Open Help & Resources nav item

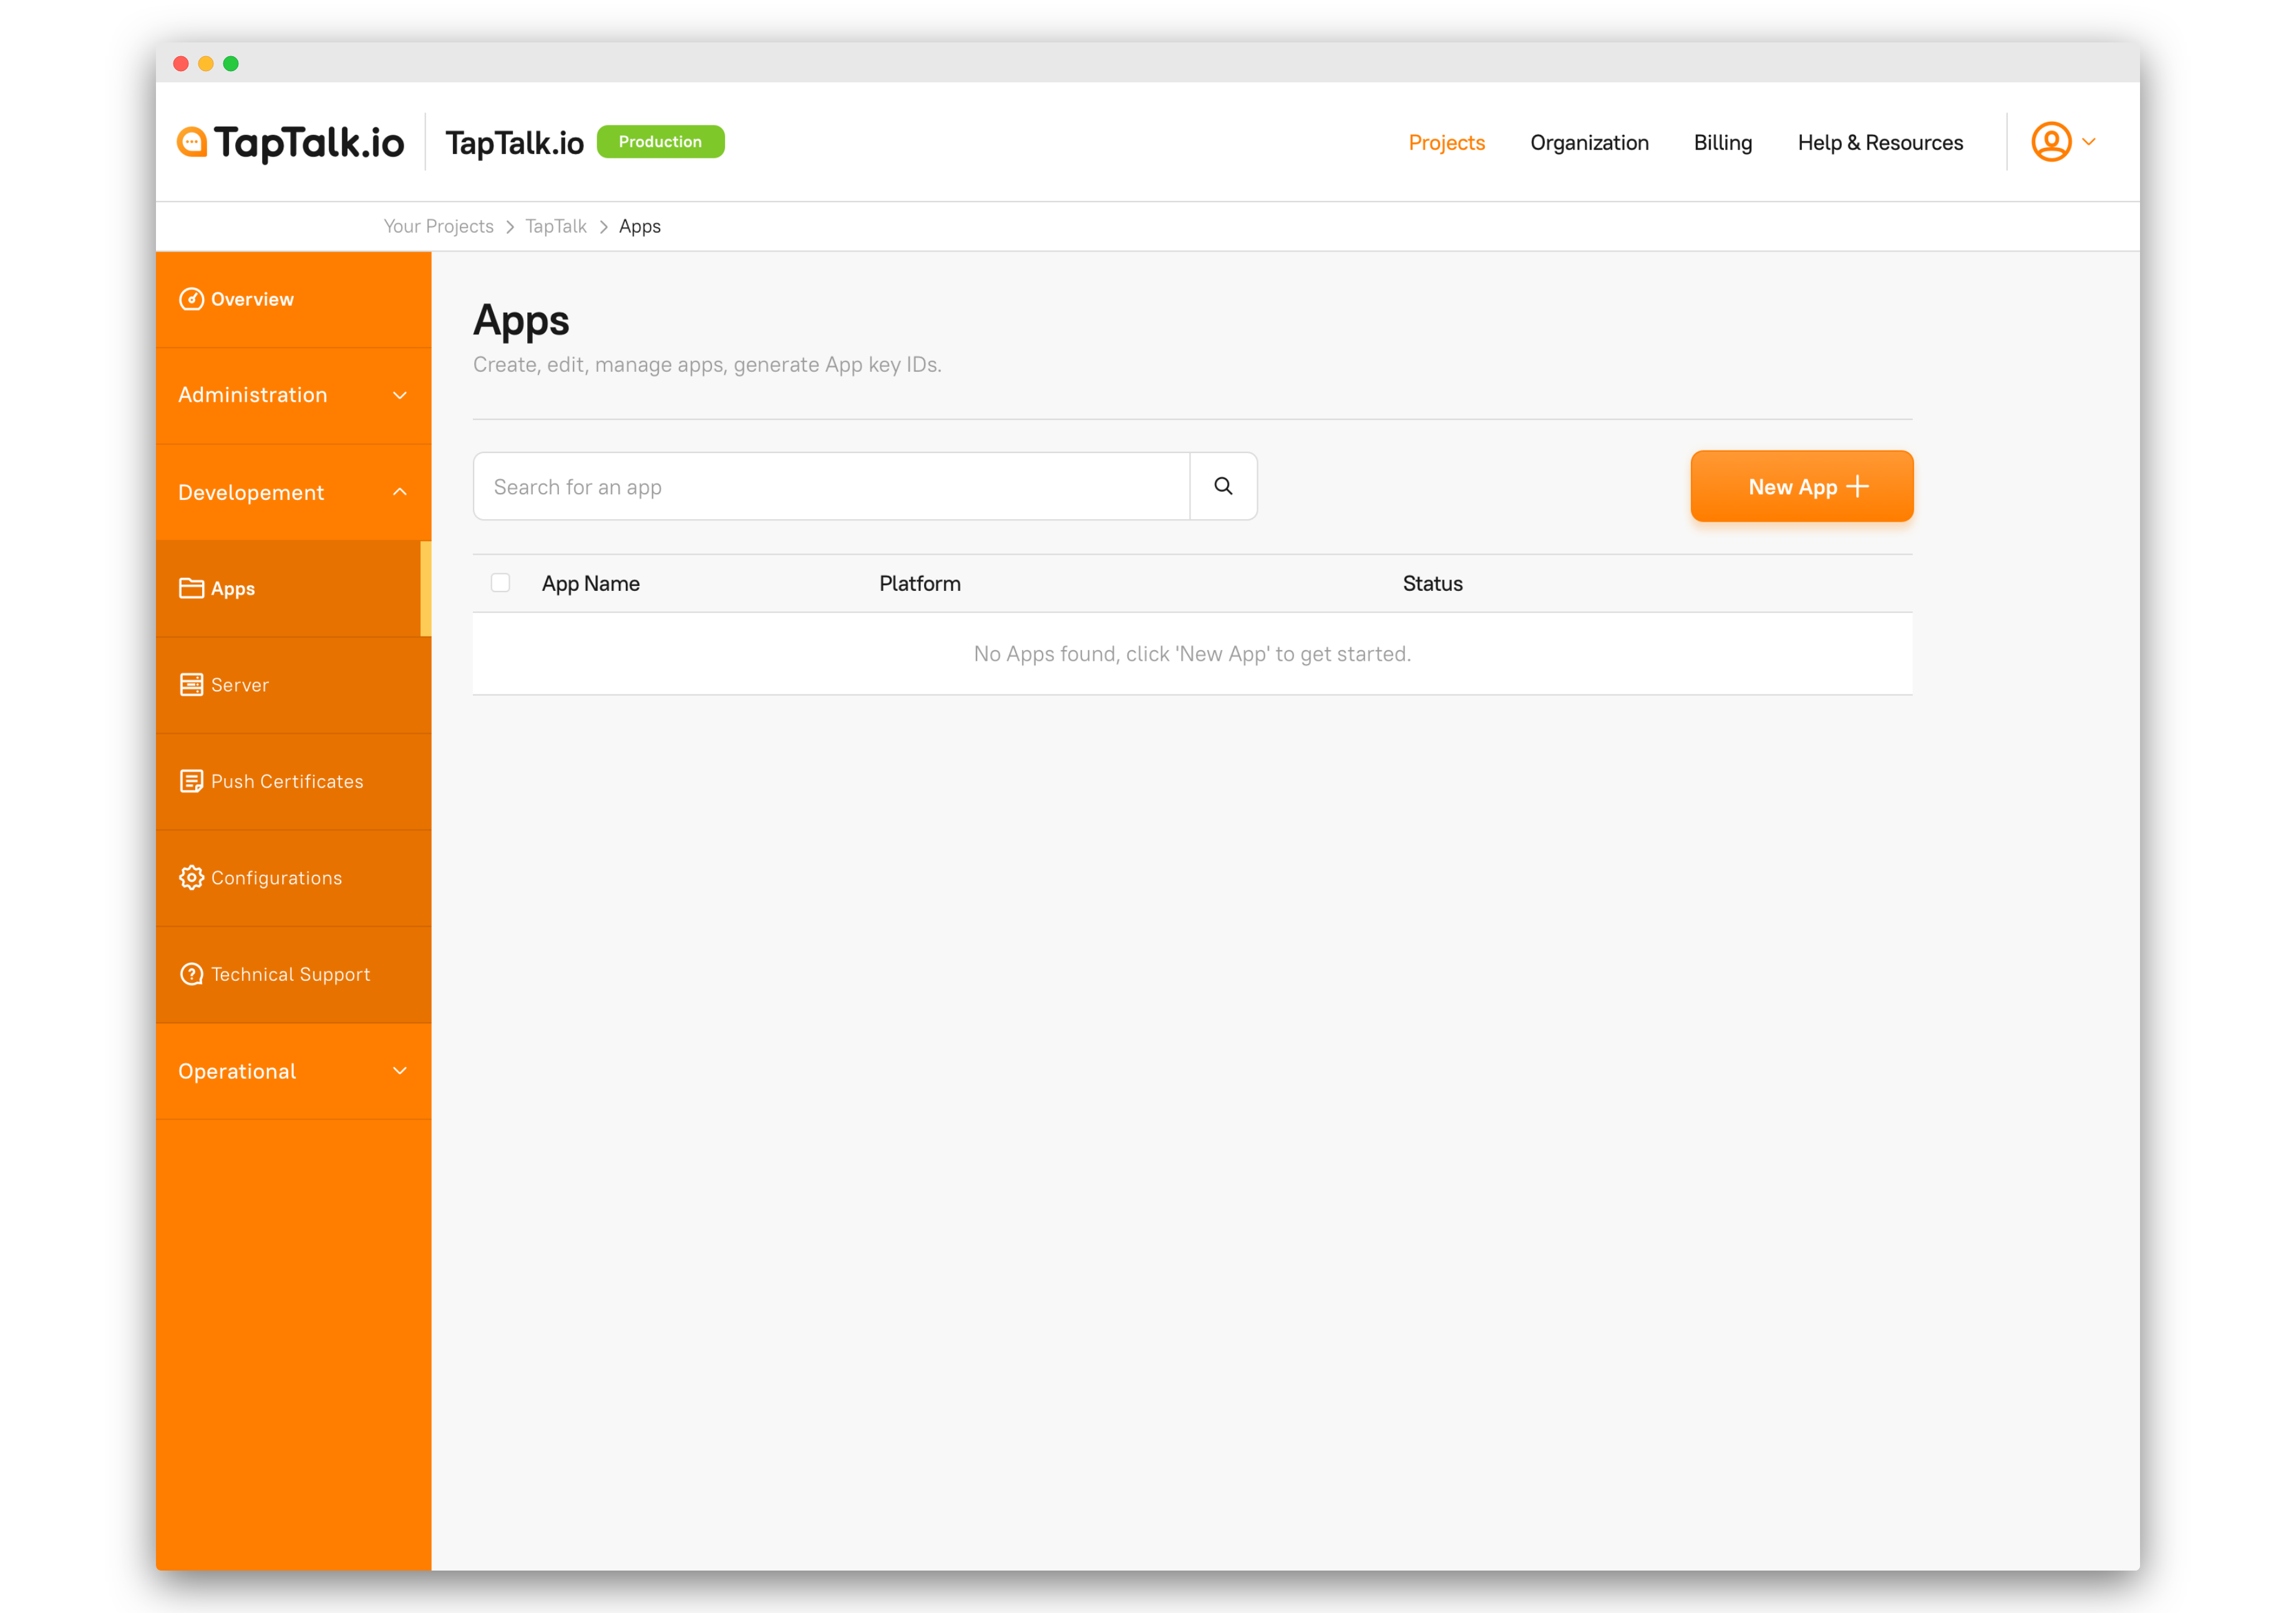coord(1880,143)
